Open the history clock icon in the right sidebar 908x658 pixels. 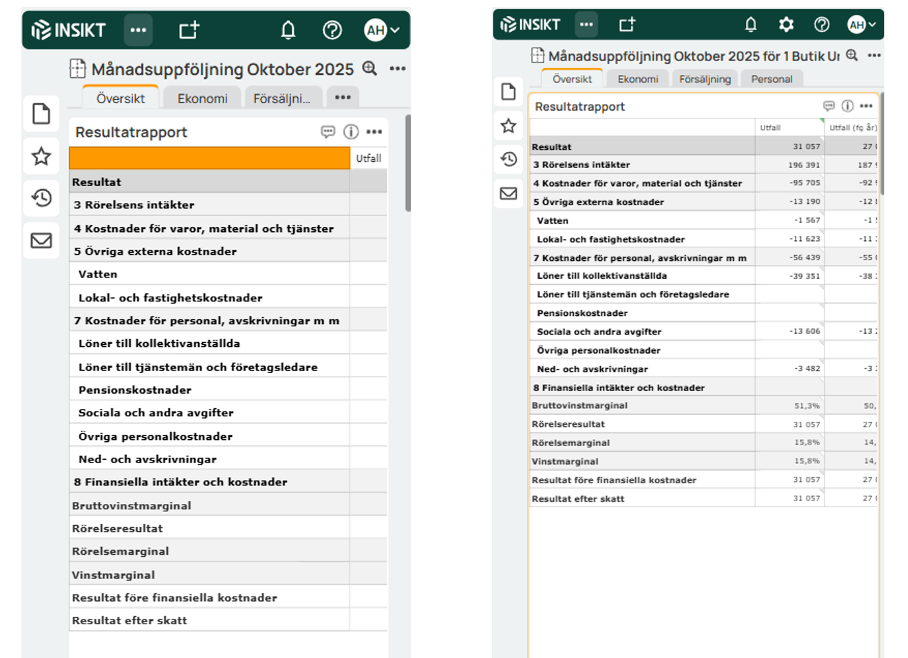tap(508, 159)
